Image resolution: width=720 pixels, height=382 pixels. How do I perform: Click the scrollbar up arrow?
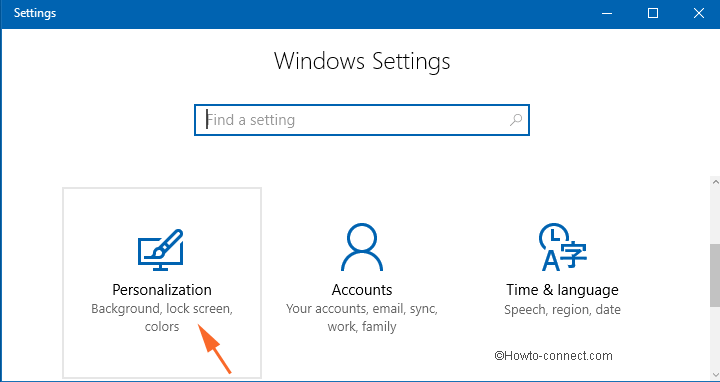pos(715,182)
